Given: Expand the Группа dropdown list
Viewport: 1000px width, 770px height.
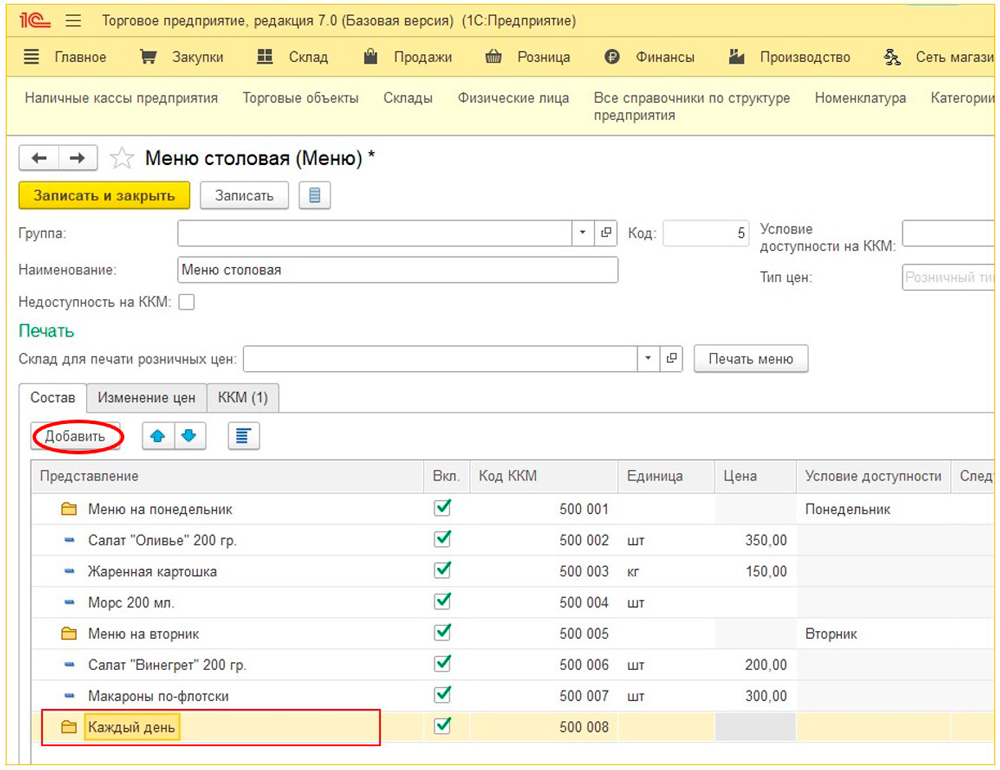Looking at the screenshot, I should [583, 233].
